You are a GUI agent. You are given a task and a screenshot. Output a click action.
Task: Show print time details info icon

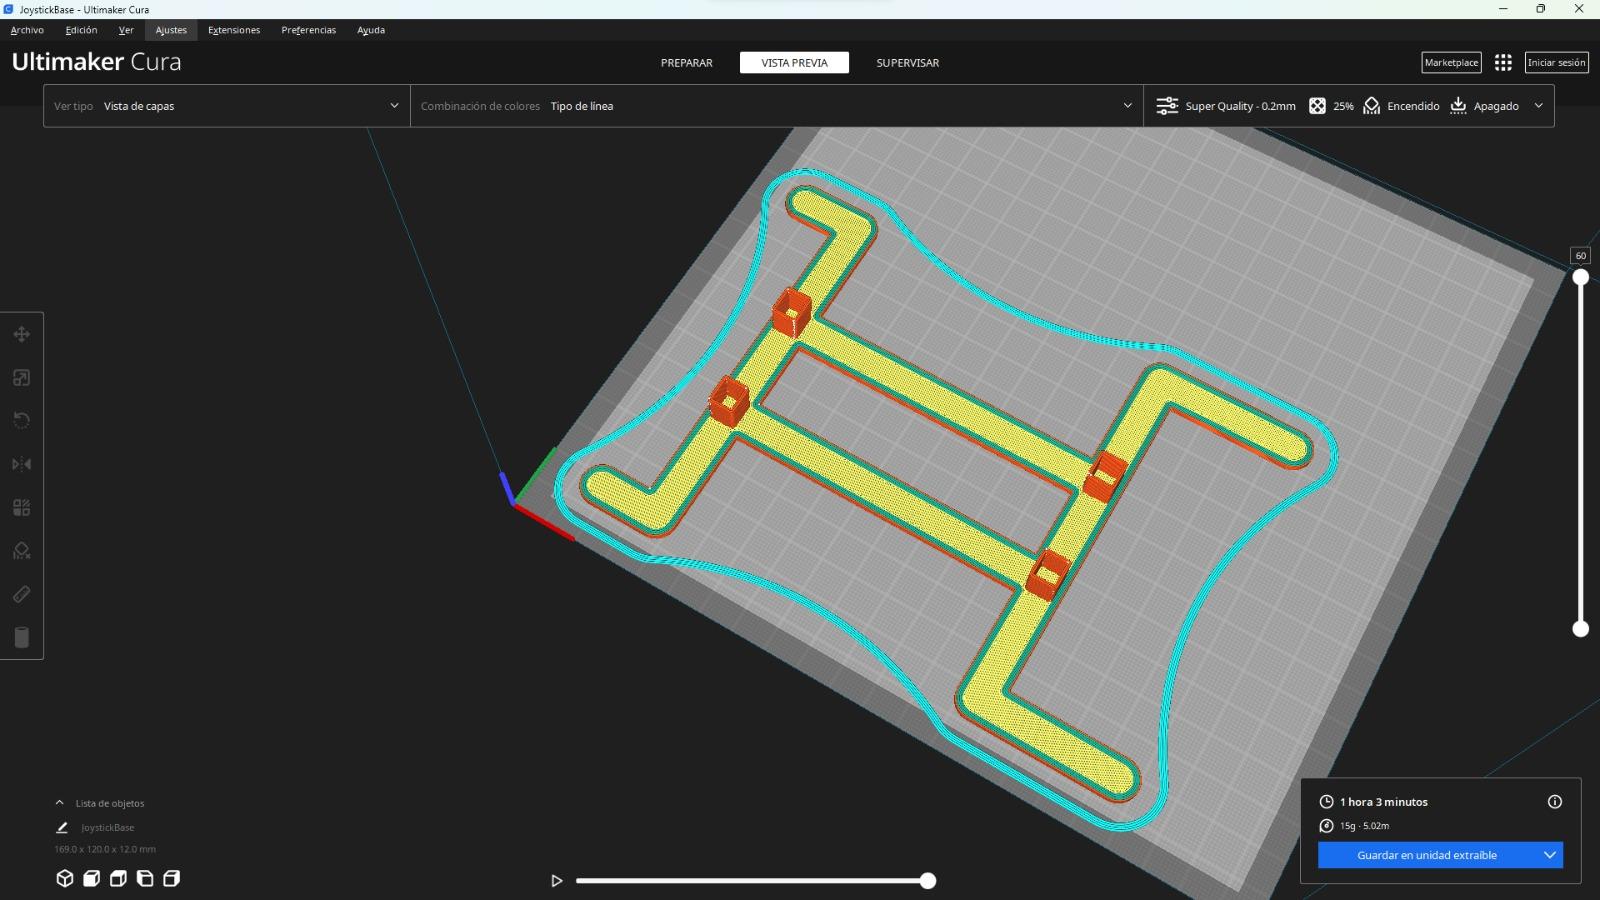coord(1555,801)
